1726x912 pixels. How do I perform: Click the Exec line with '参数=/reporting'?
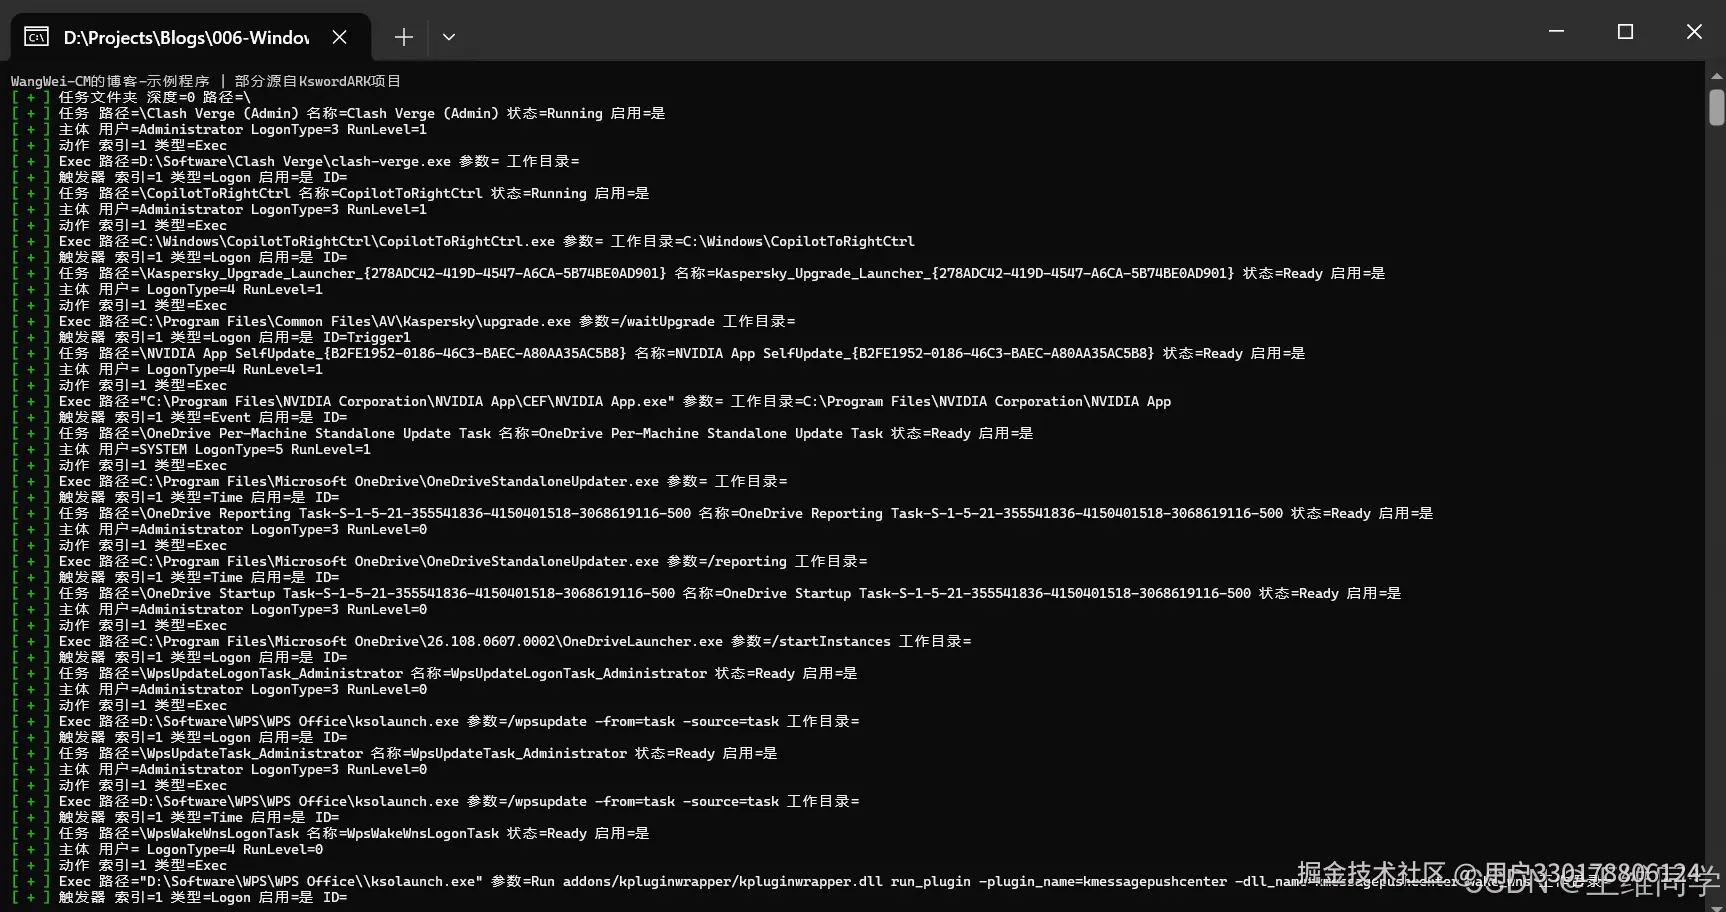coord(439,561)
